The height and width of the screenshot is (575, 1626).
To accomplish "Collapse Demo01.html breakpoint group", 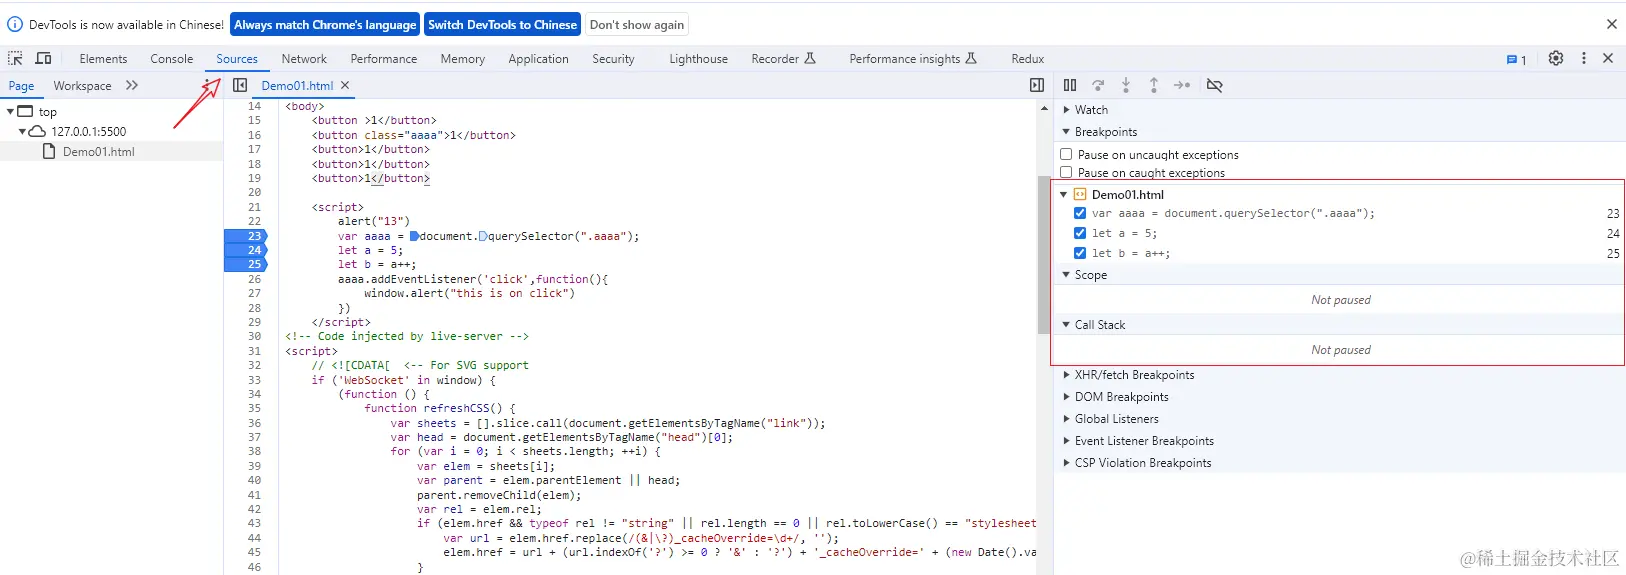I will (1063, 194).
